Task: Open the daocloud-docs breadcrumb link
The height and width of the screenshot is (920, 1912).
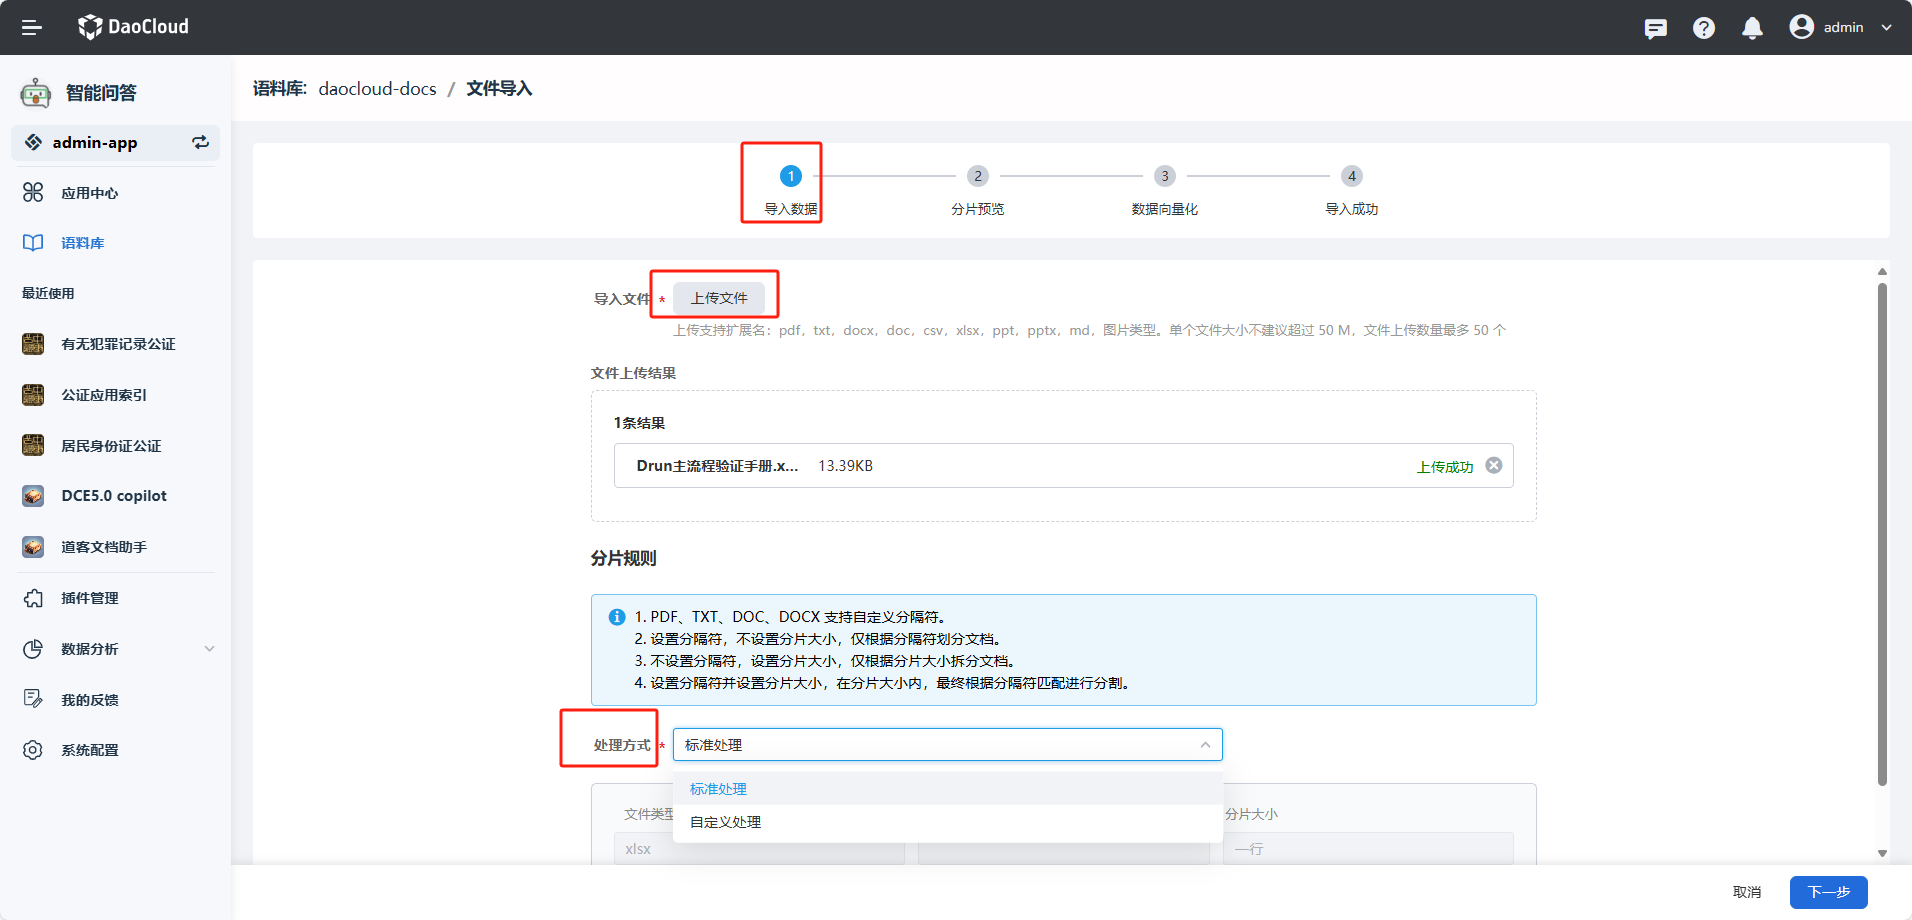Action: pyautogui.click(x=377, y=88)
